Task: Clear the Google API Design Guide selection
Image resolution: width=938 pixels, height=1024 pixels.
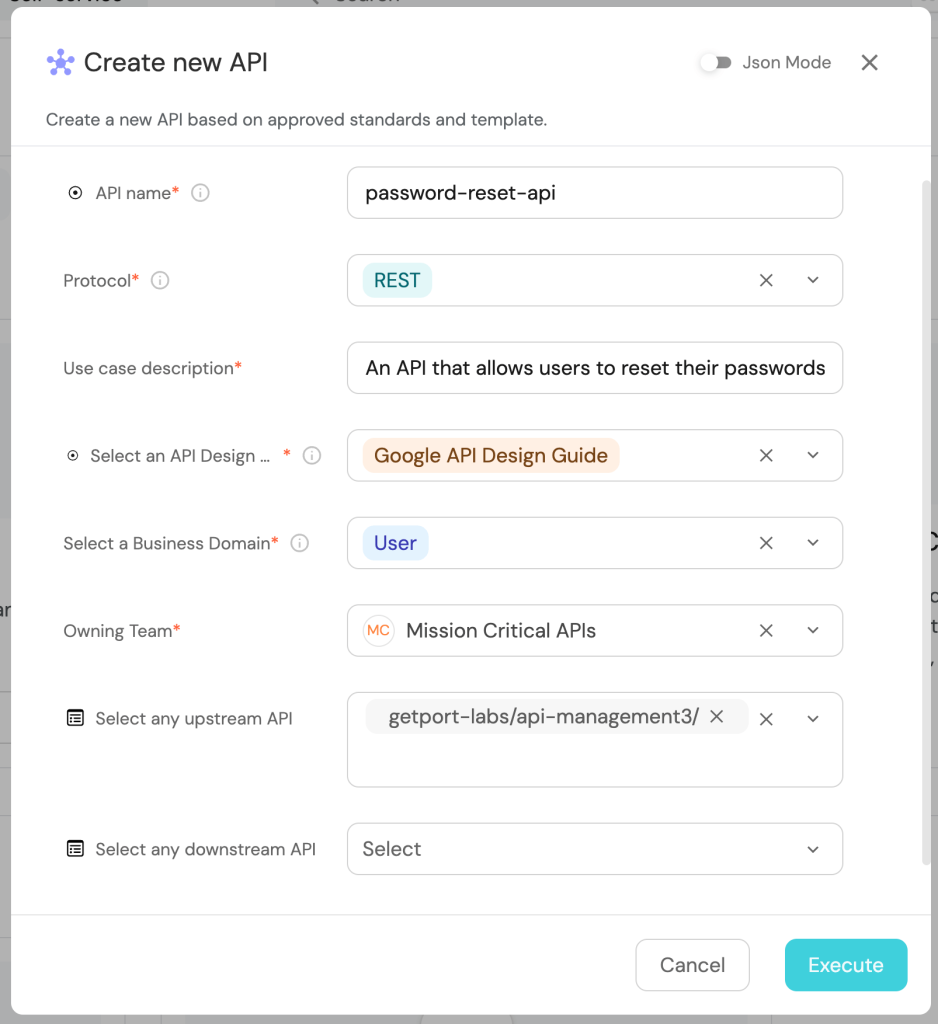Action: click(x=766, y=456)
